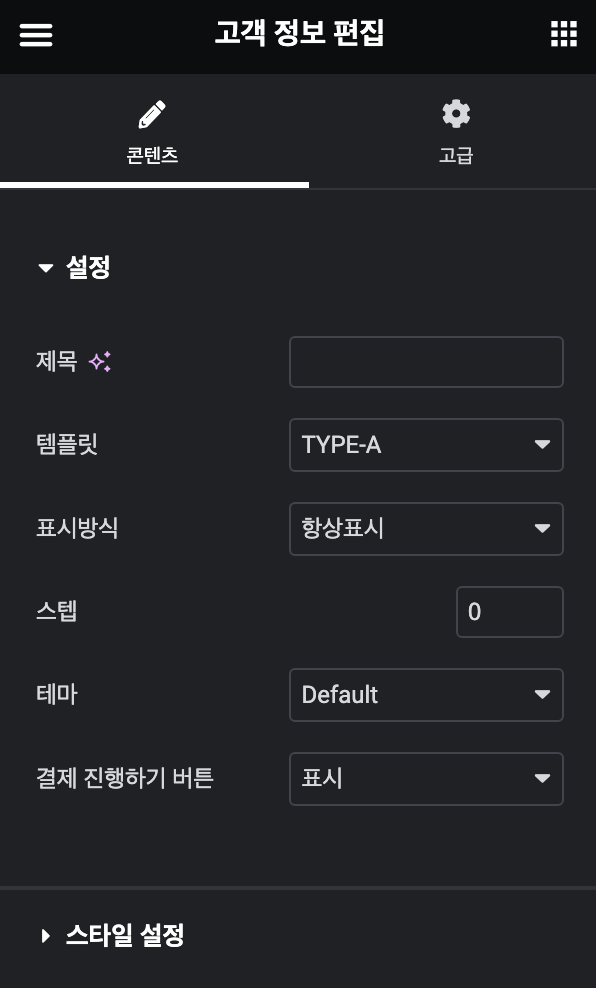Click the 결제 진행하기 버튼 field label
The height and width of the screenshot is (988, 596).
(x=125, y=779)
